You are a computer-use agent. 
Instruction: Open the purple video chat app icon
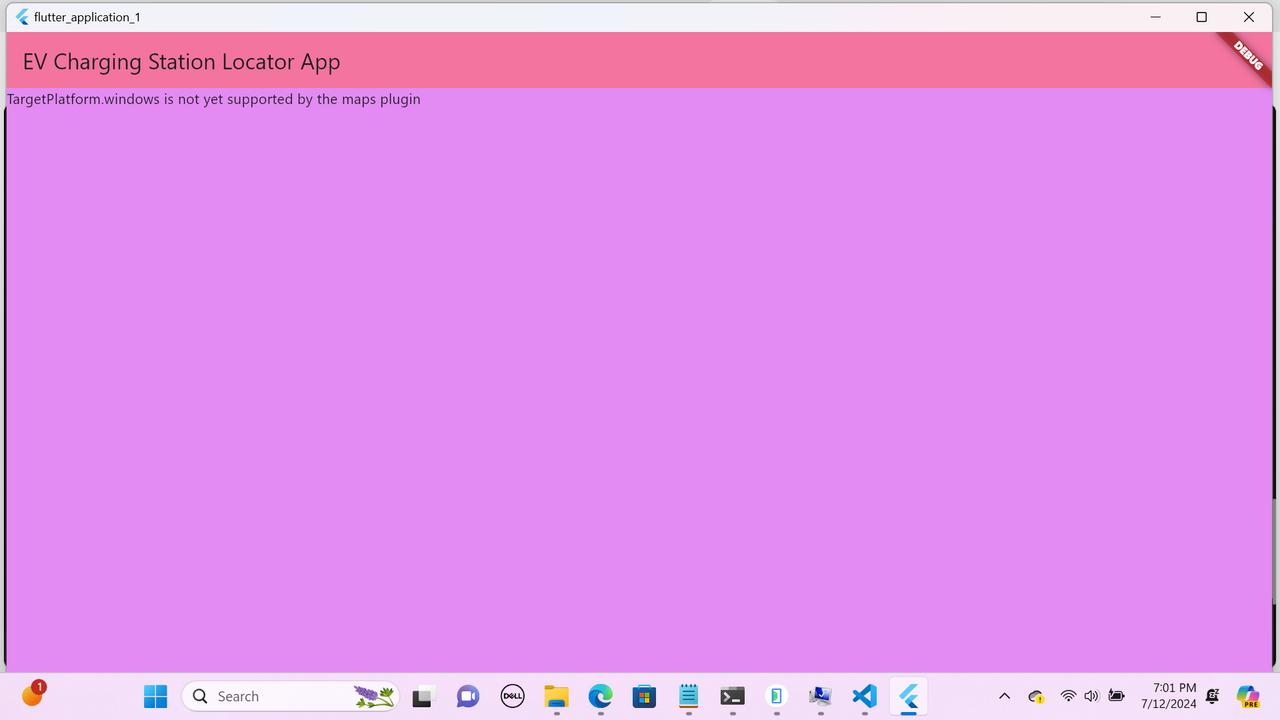[468, 696]
